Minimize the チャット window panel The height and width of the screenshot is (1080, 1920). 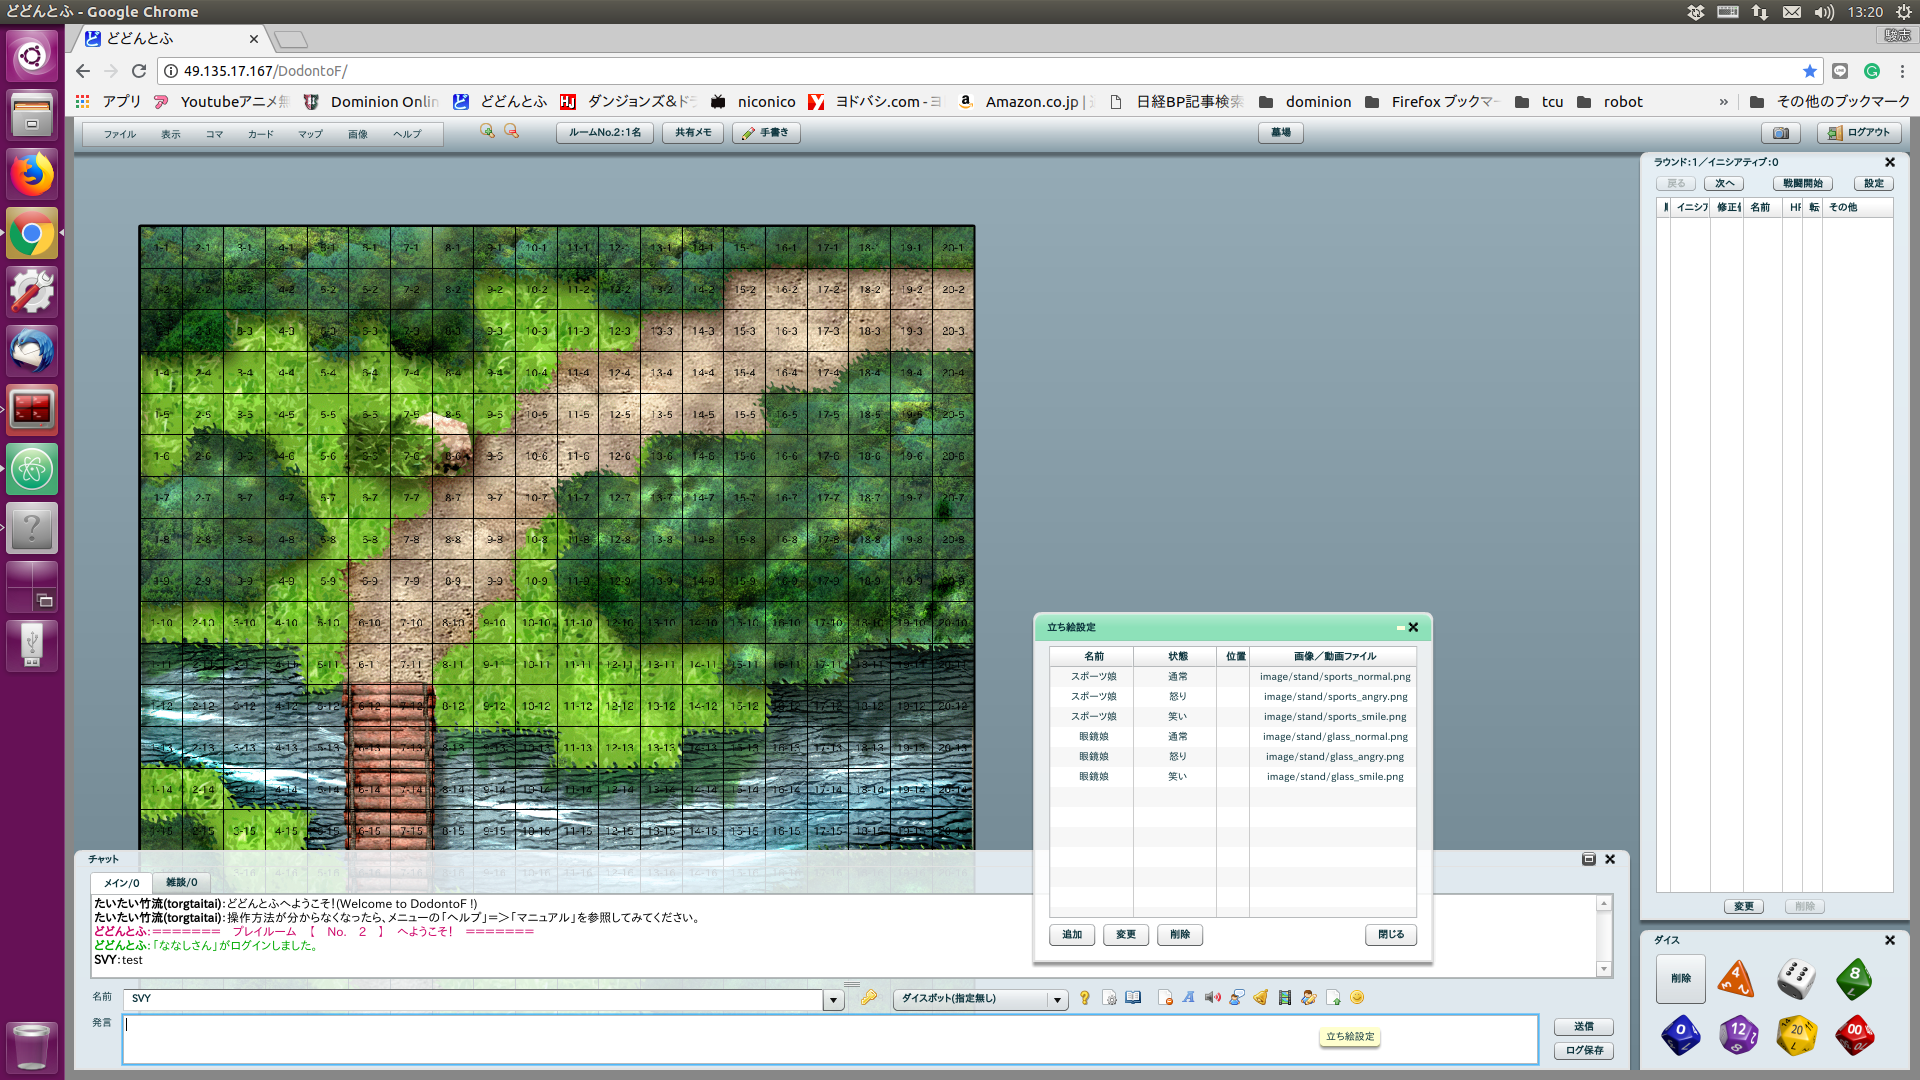point(1588,859)
